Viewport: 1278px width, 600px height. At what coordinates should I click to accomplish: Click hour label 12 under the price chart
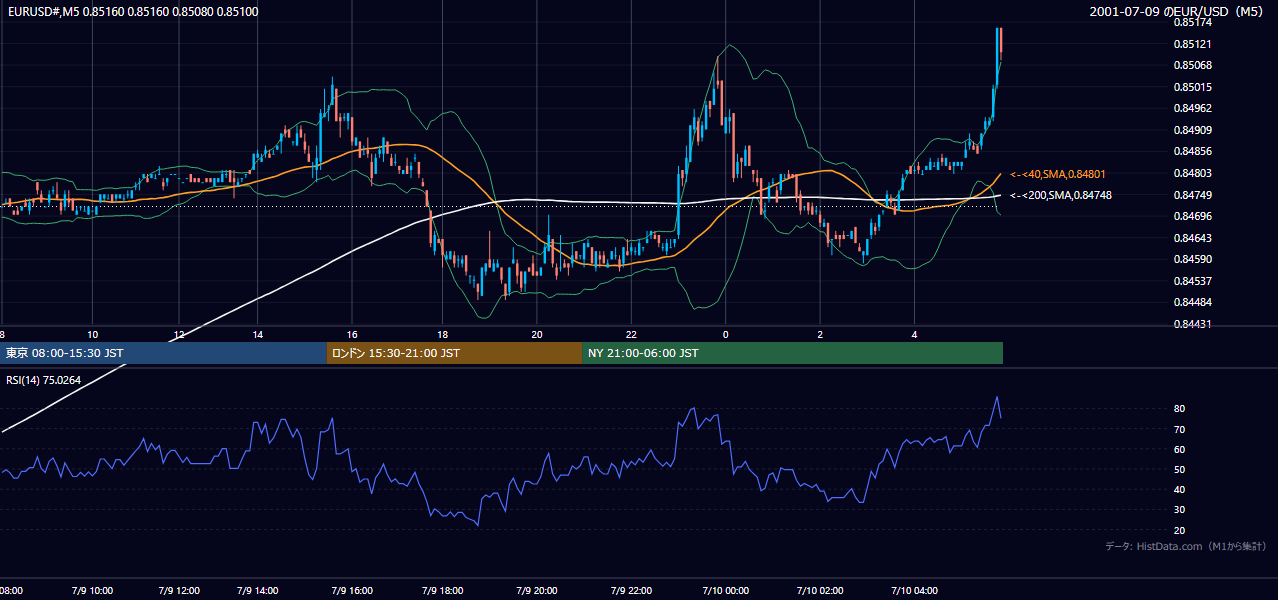tap(179, 334)
